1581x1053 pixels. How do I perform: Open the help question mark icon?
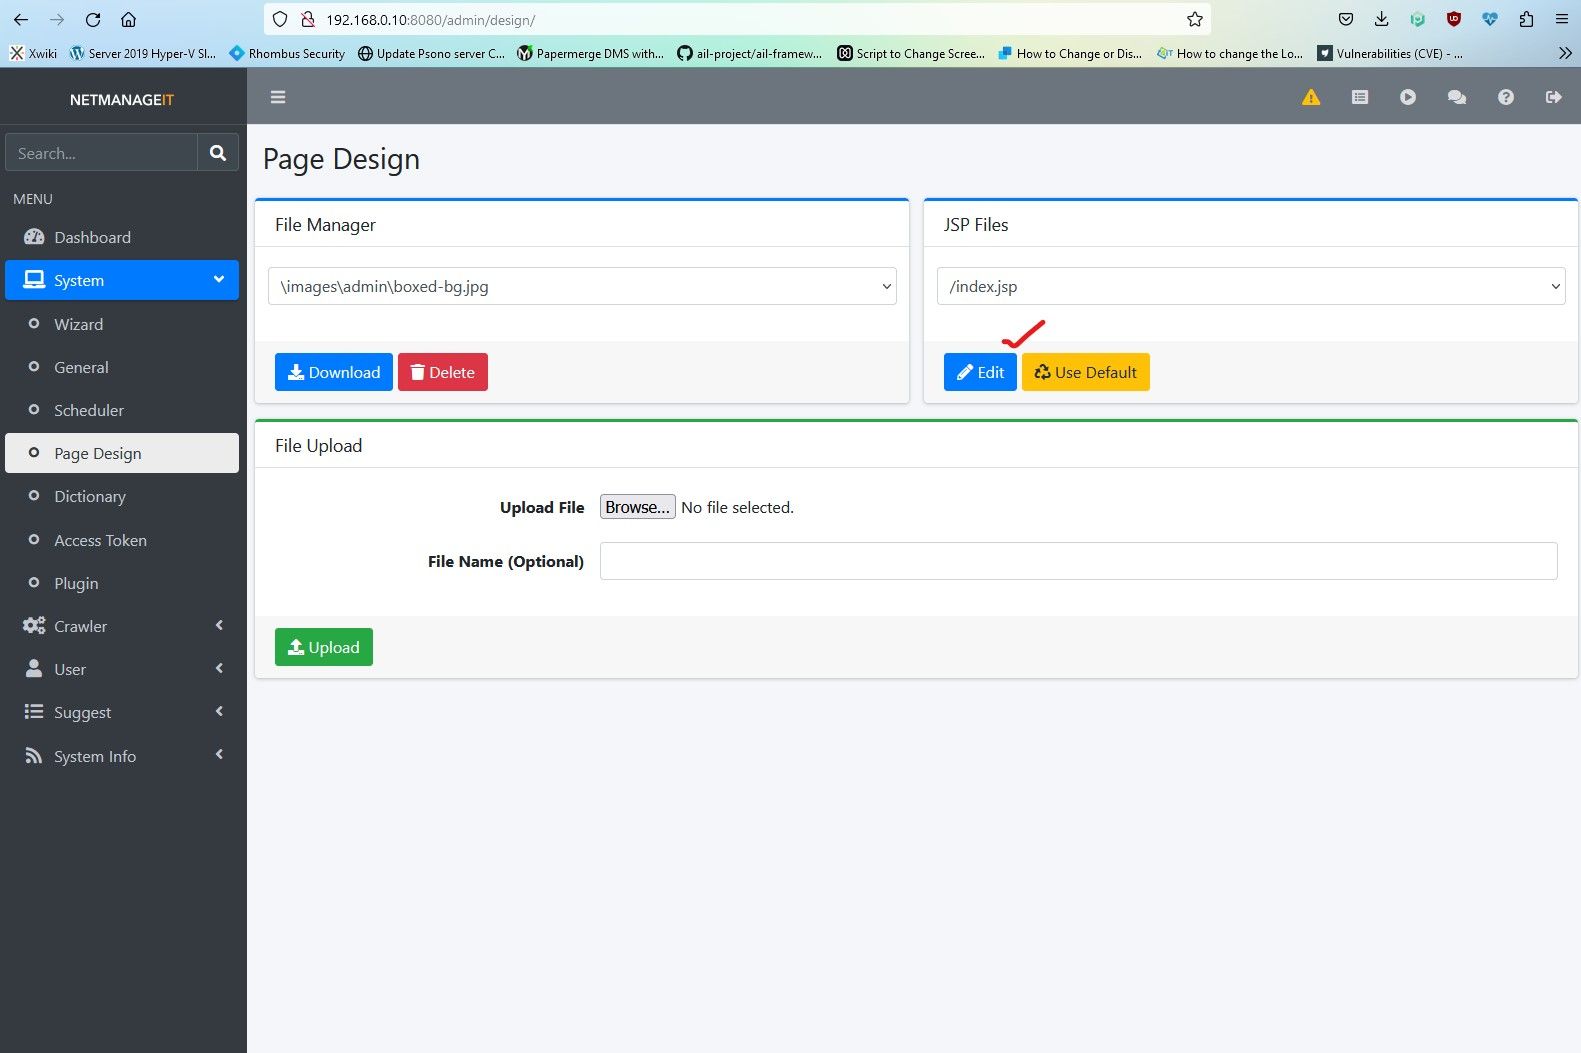click(x=1505, y=97)
